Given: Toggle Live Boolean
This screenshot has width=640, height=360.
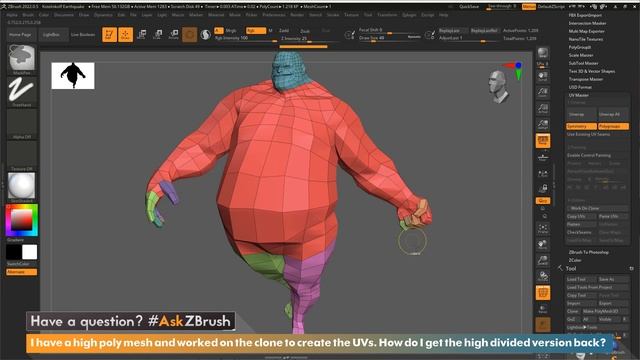Looking at the screenshot, I should point(83,35).
